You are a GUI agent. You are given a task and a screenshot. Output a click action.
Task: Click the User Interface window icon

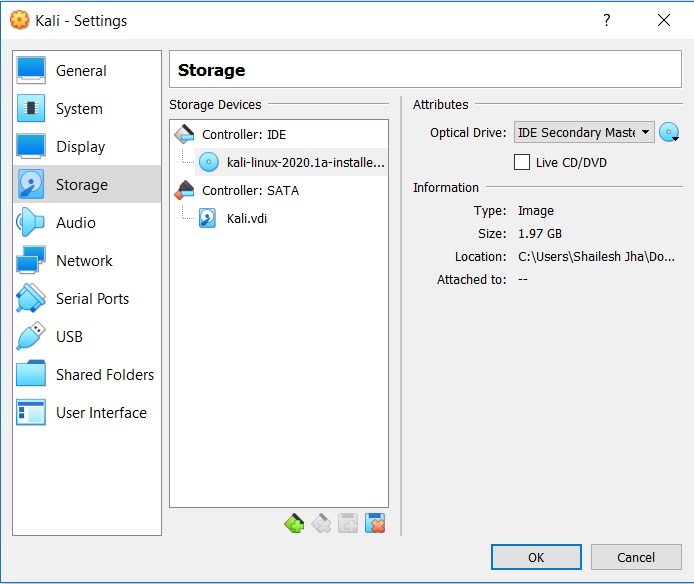click(x=31, y=412)
